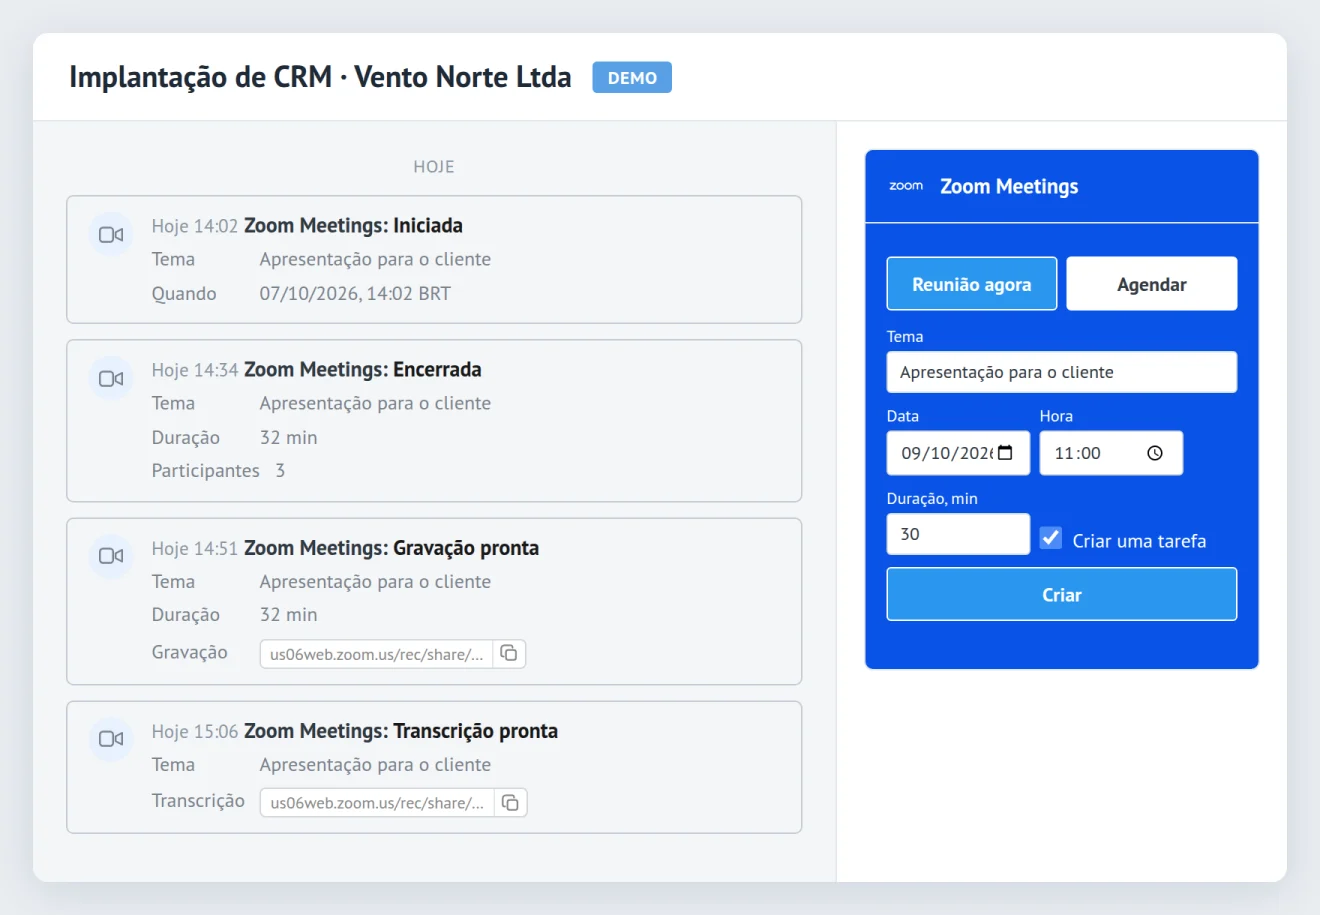Click the 'Zoom Meetings' panel title
The width and height of the screenshot is (1320, 915).
coord(1009,186)
